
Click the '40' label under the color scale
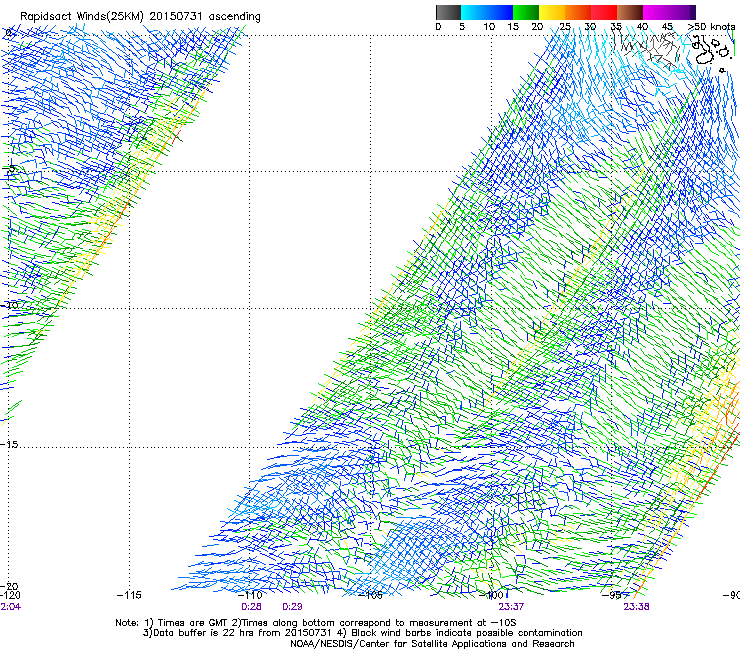point(642,27)
